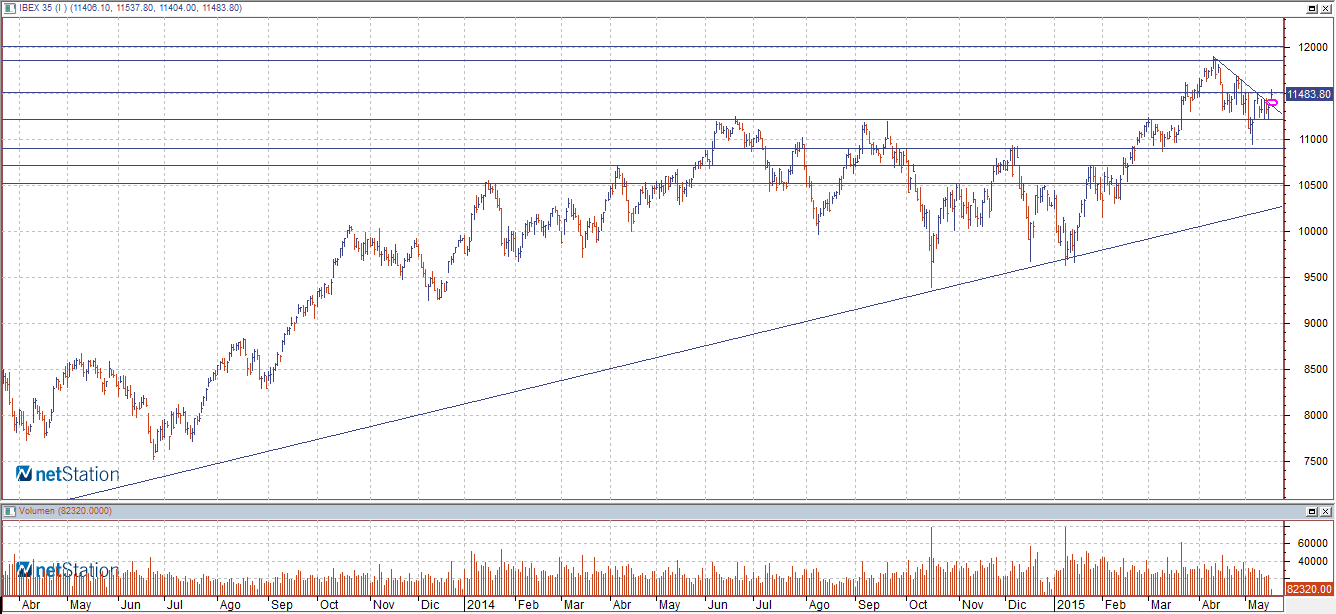Click the Volumen panel icon
1336x614 pixels.
tap(9, 511)
